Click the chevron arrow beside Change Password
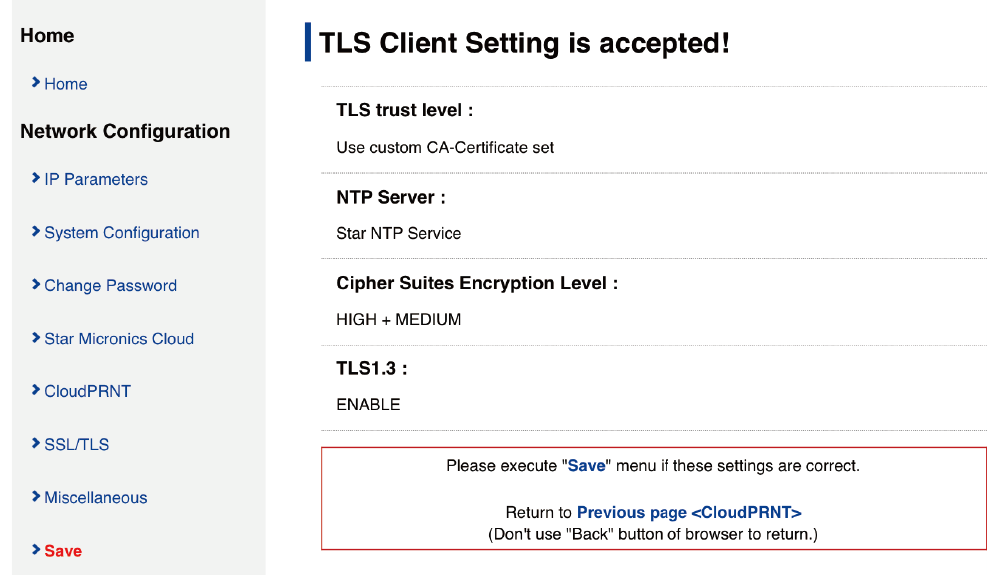1000x575 pixels. (x=36, y=285)
